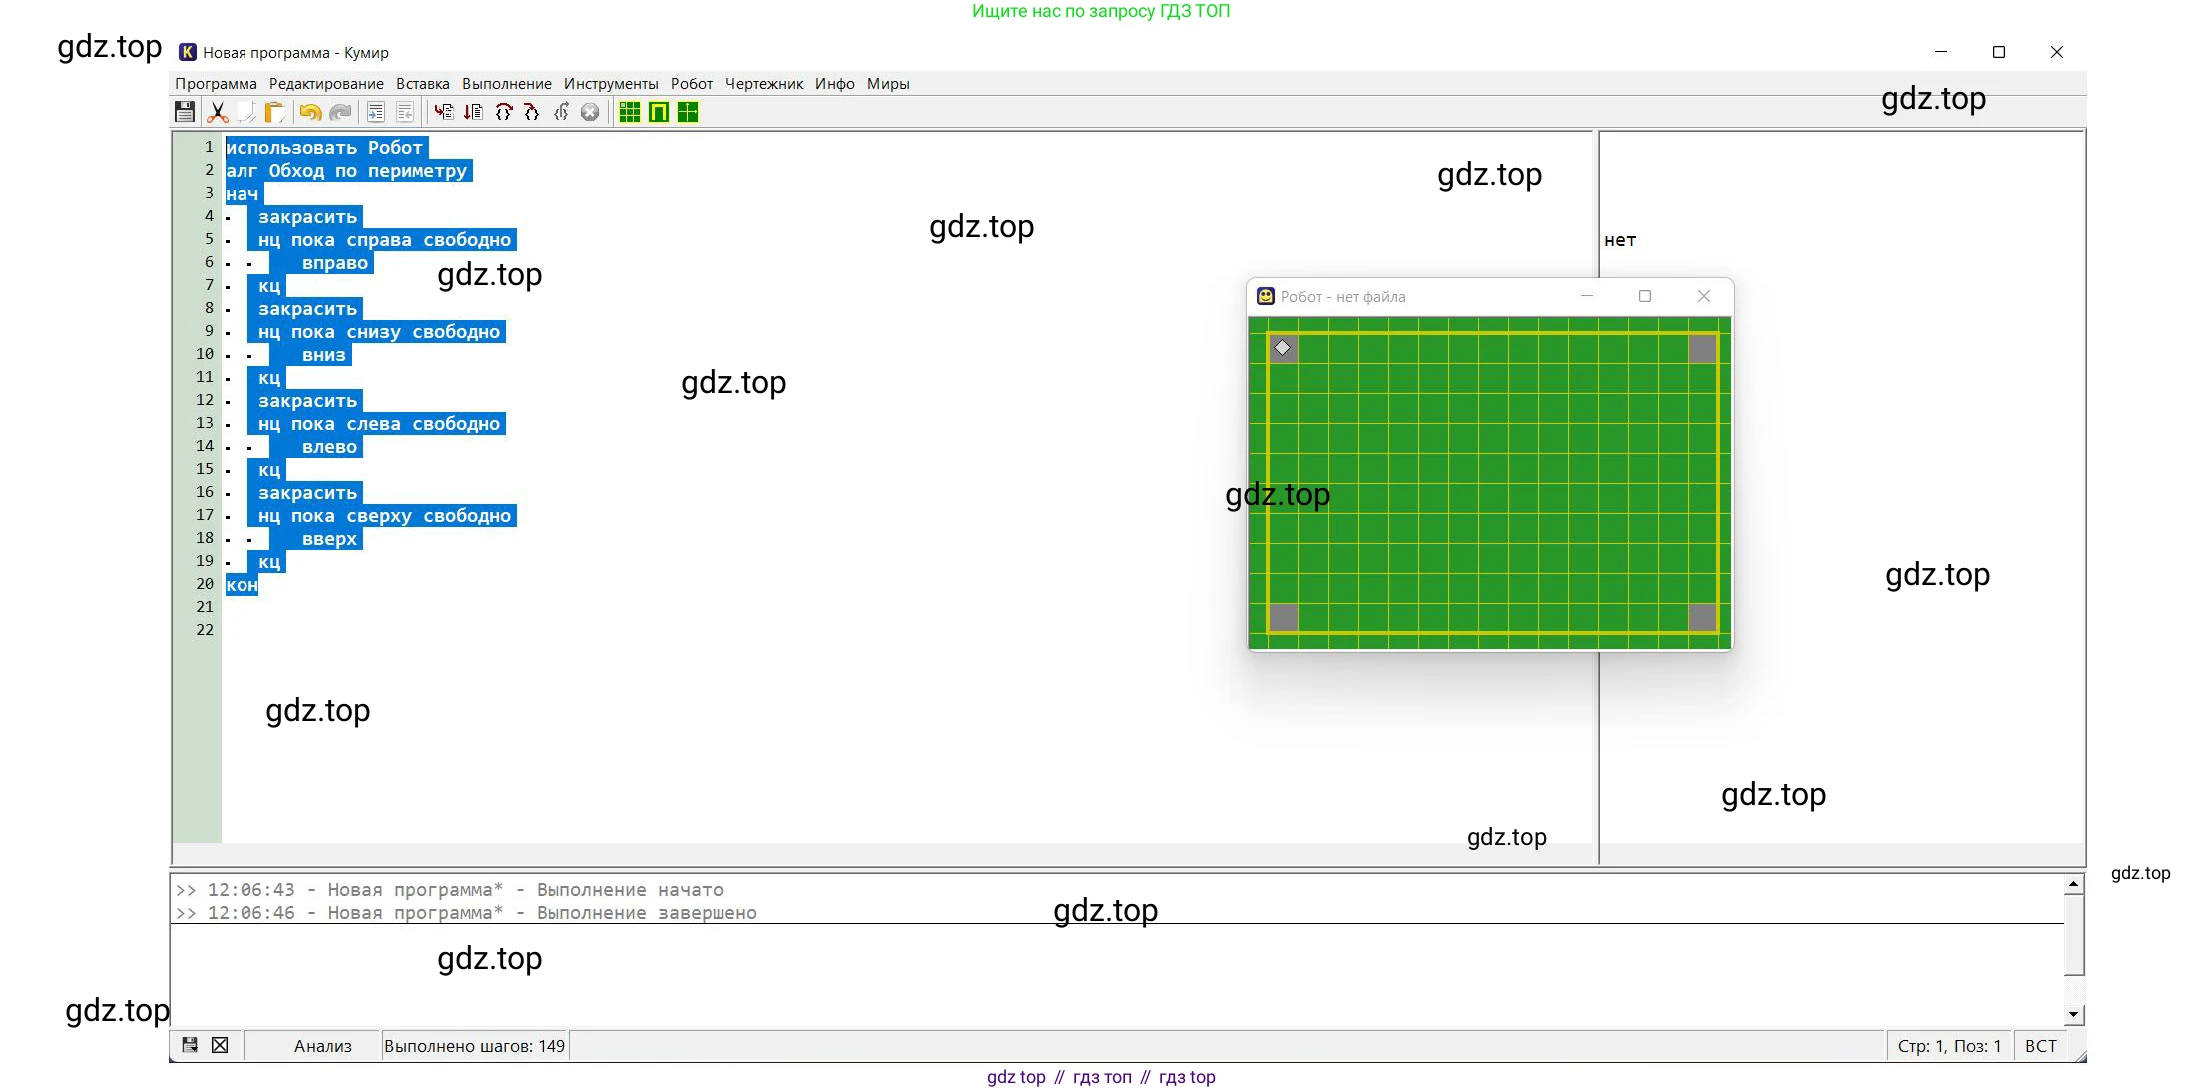2204x1092 pixels.
Task: Click the floppy disk icon in the status bar
Action: tap(190, 1045)
